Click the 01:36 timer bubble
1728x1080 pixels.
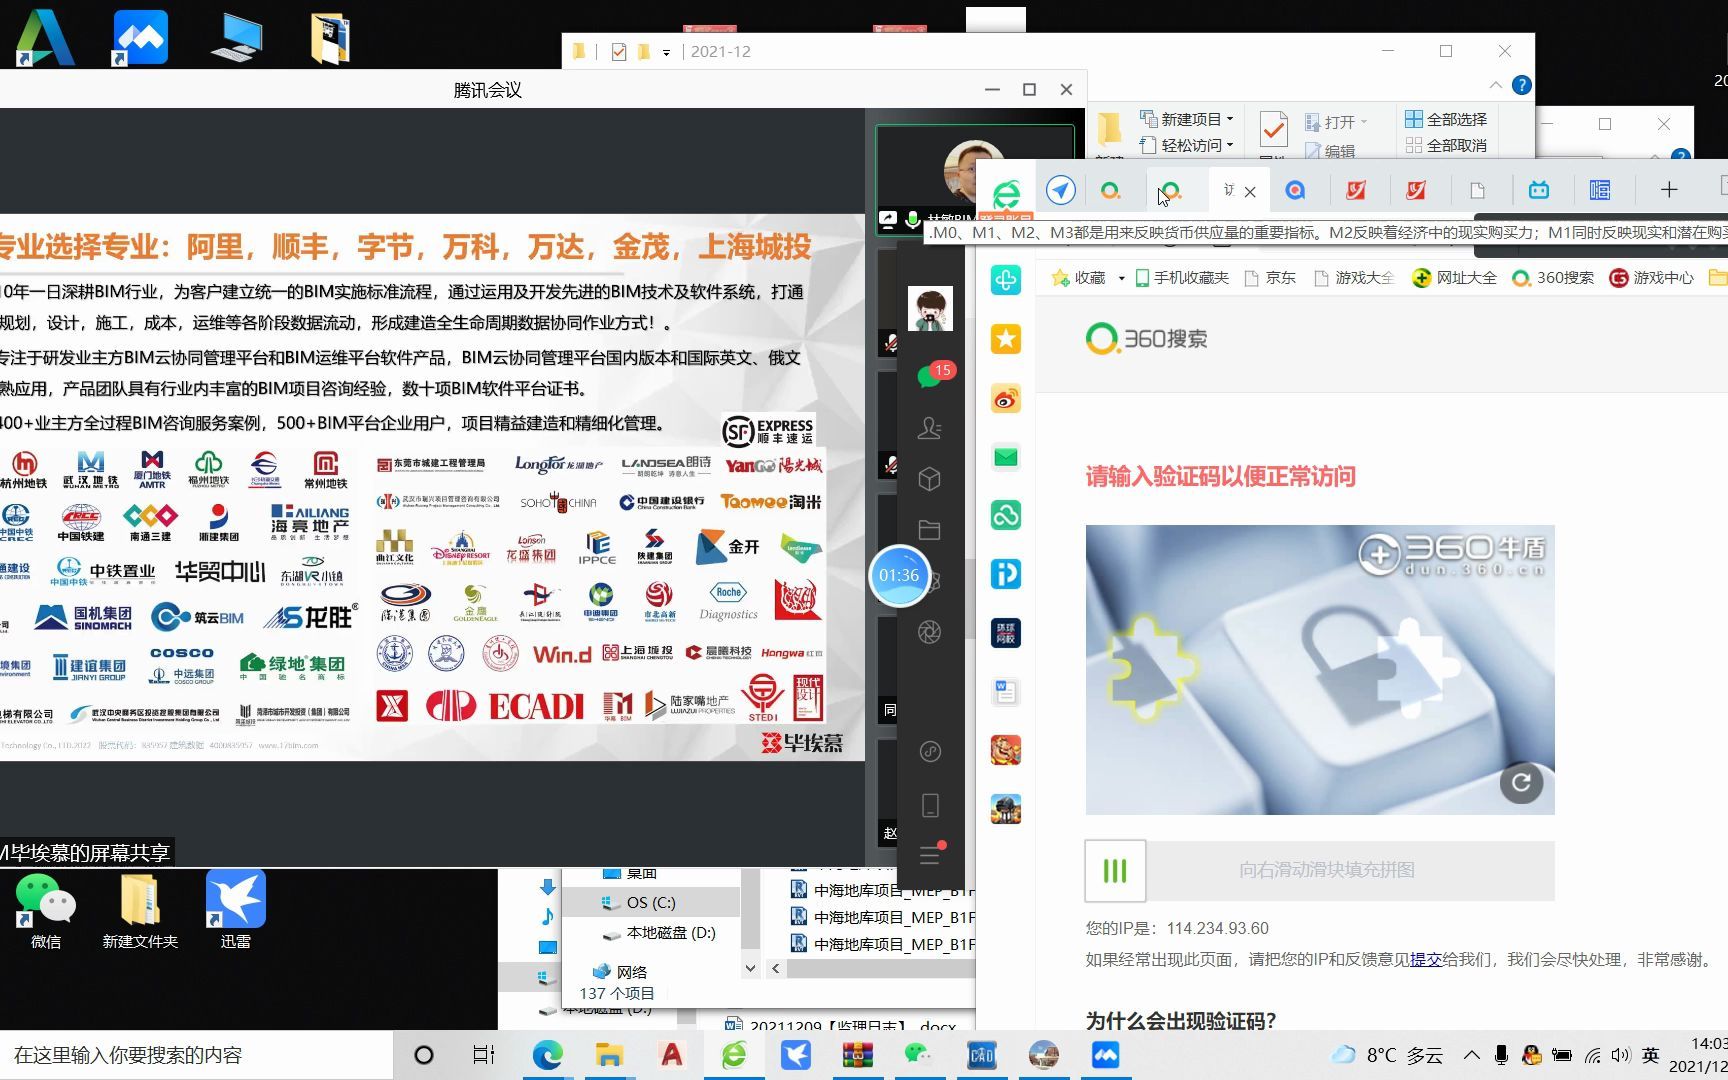pyautogui.click(x=899, y=576)
